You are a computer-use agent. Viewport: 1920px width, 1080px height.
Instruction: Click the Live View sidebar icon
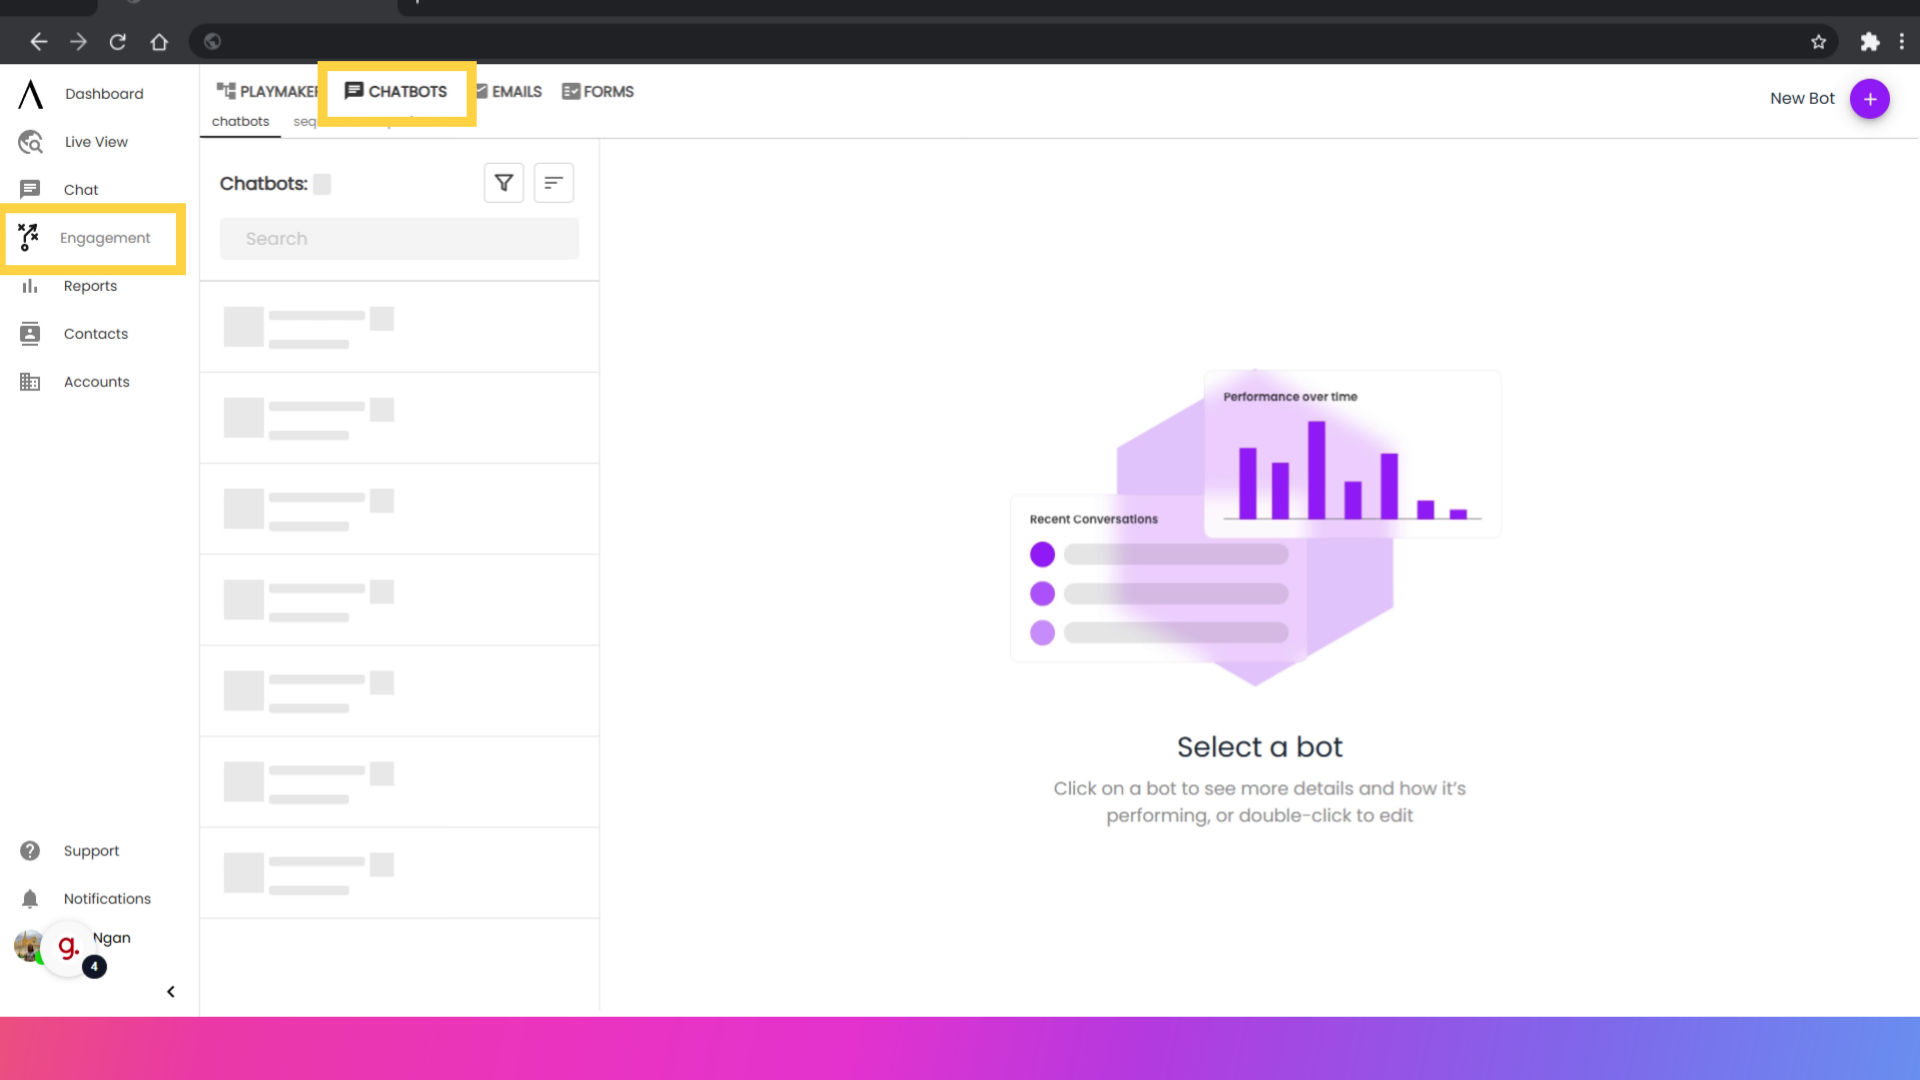(30, 141)
